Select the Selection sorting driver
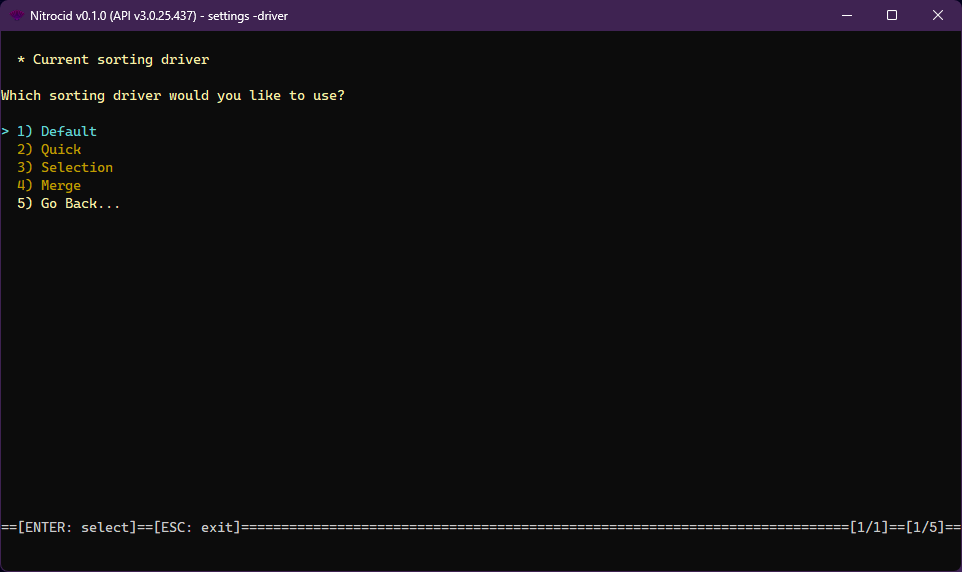Viewport: 962px width, 572px height. [76, 168]
